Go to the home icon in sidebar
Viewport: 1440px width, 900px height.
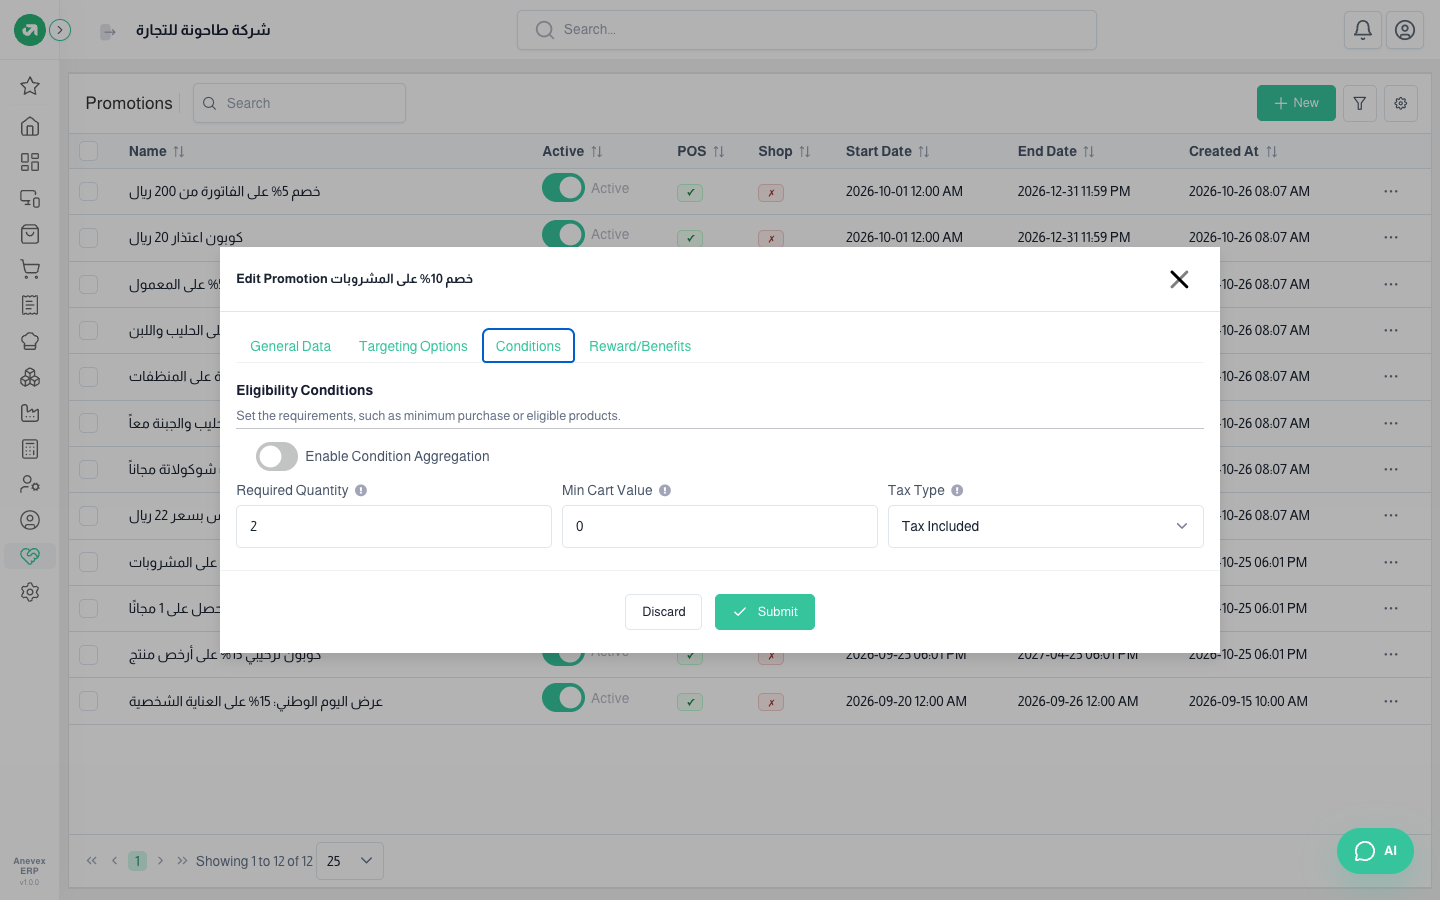coord(30,126)
